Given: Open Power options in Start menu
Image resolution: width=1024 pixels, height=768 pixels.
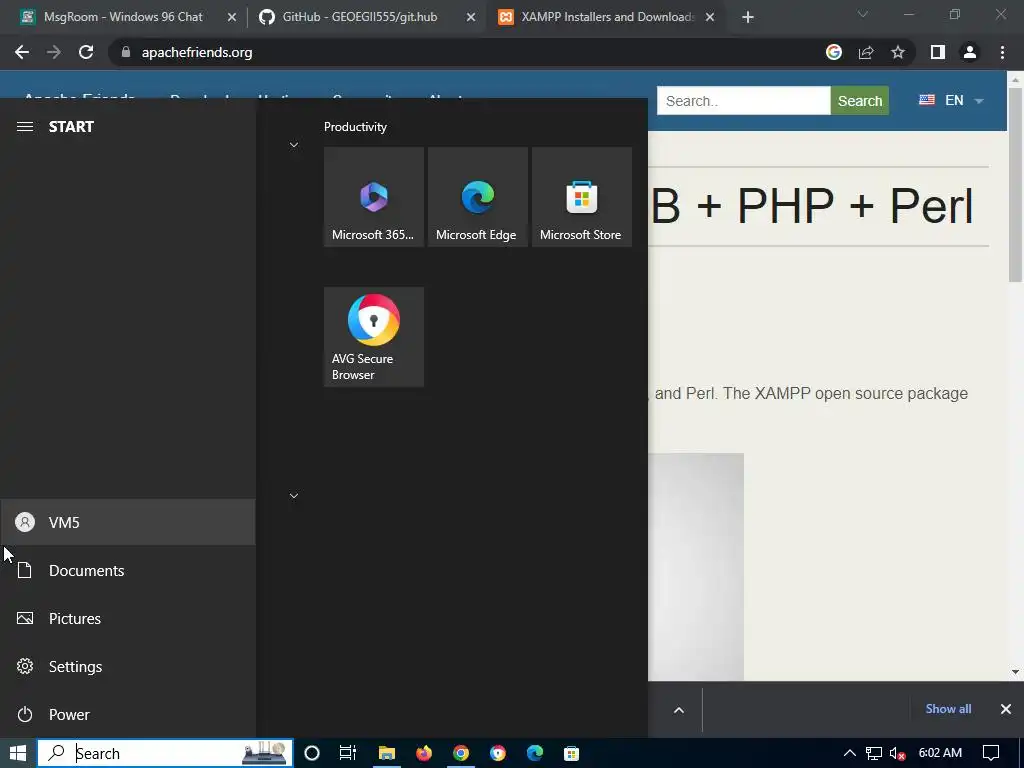Looking at the screenshot, I should (x=128, y=714).
